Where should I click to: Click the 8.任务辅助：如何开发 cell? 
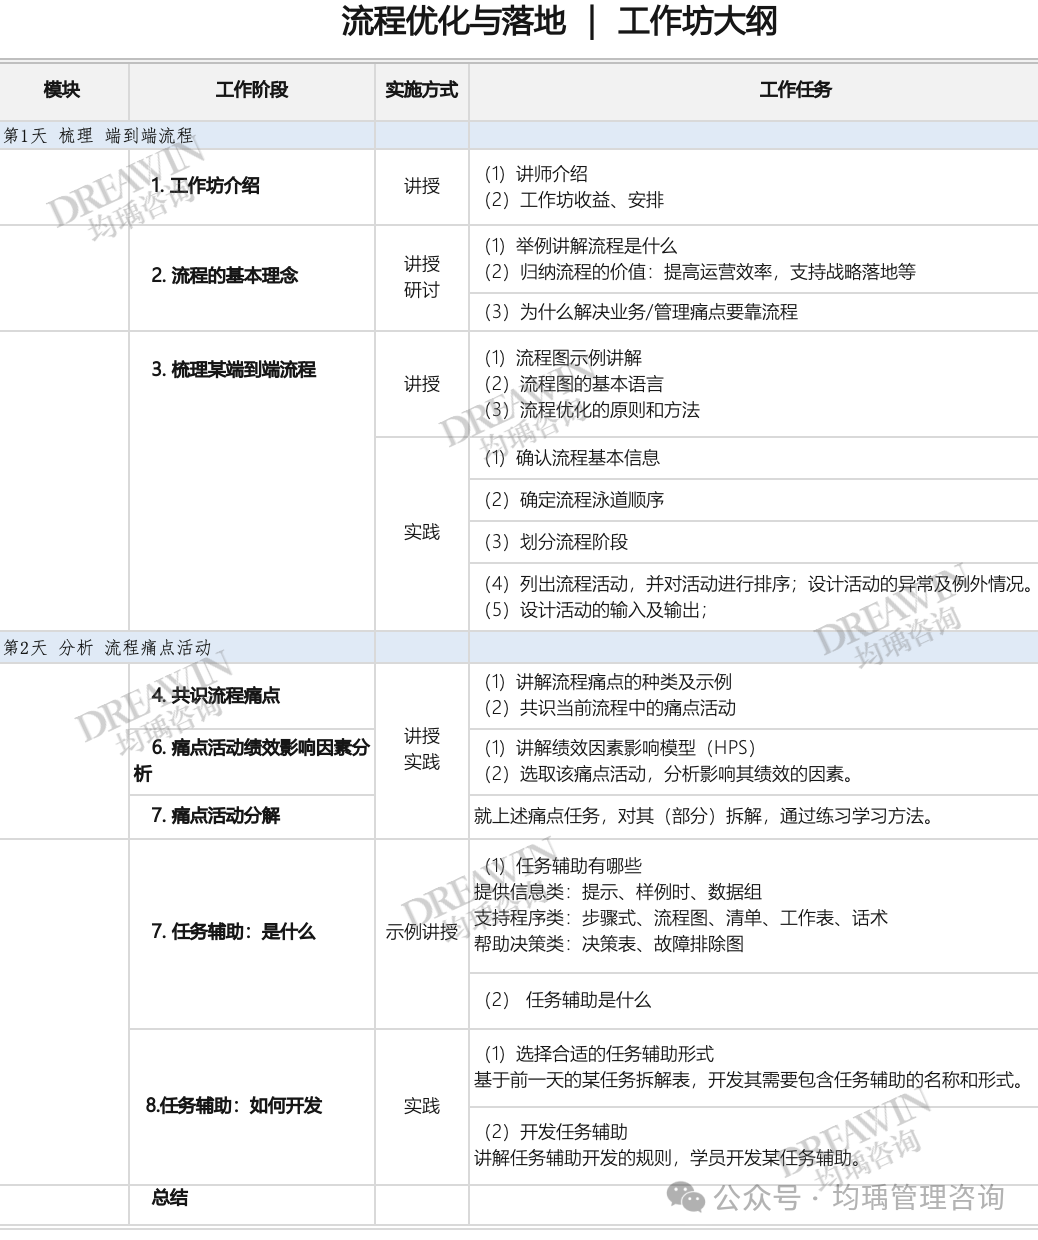coord(234,1106)
